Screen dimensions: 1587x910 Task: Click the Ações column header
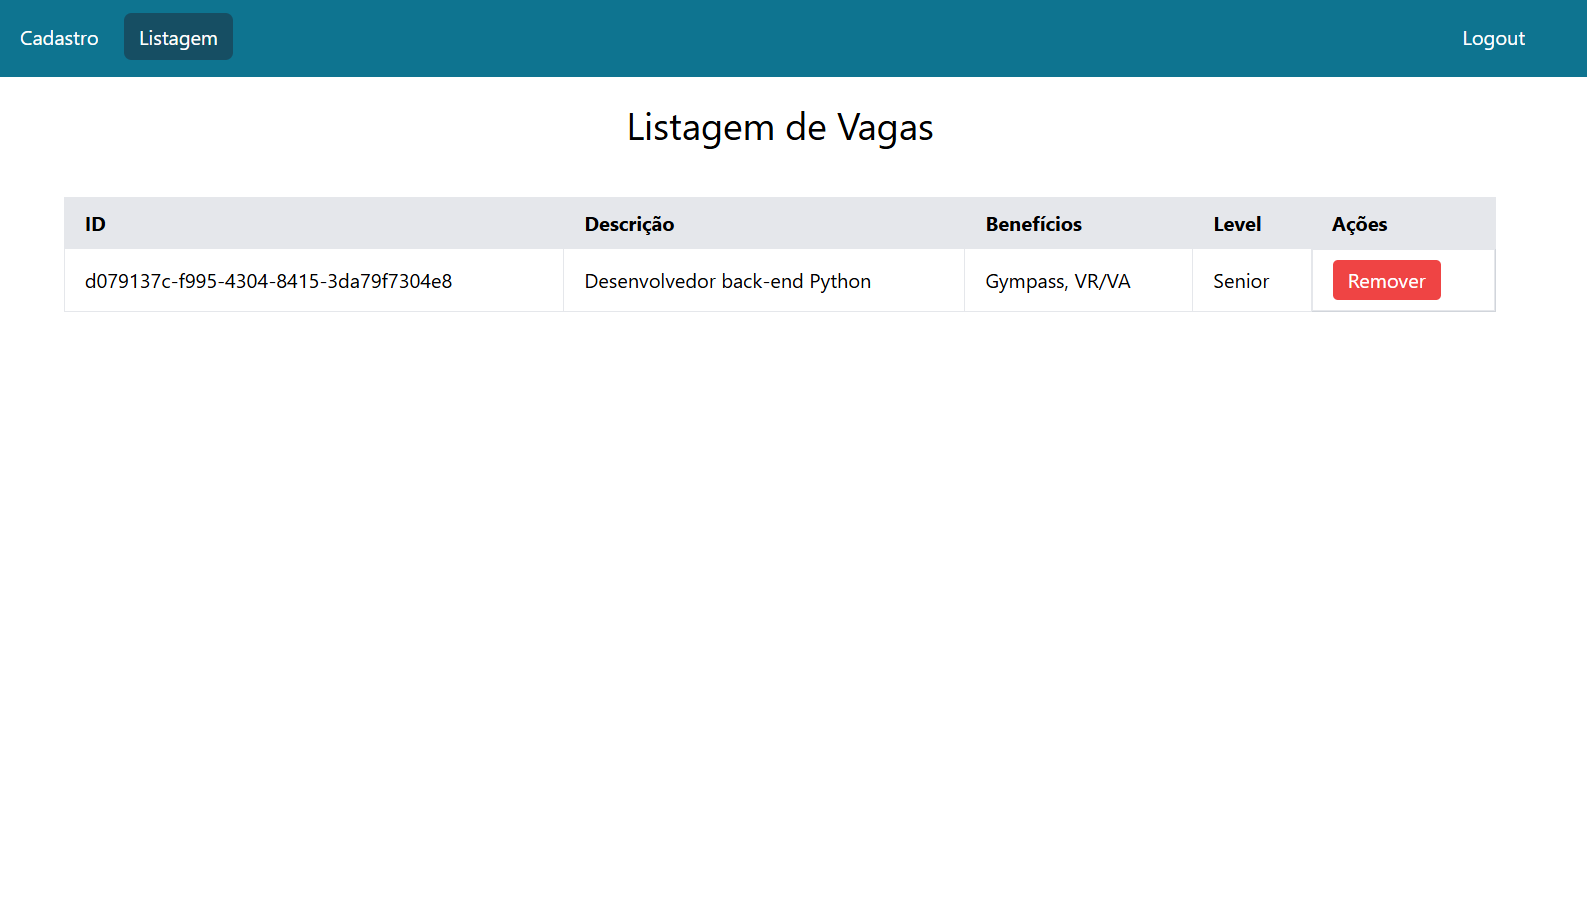point(1359,224)
